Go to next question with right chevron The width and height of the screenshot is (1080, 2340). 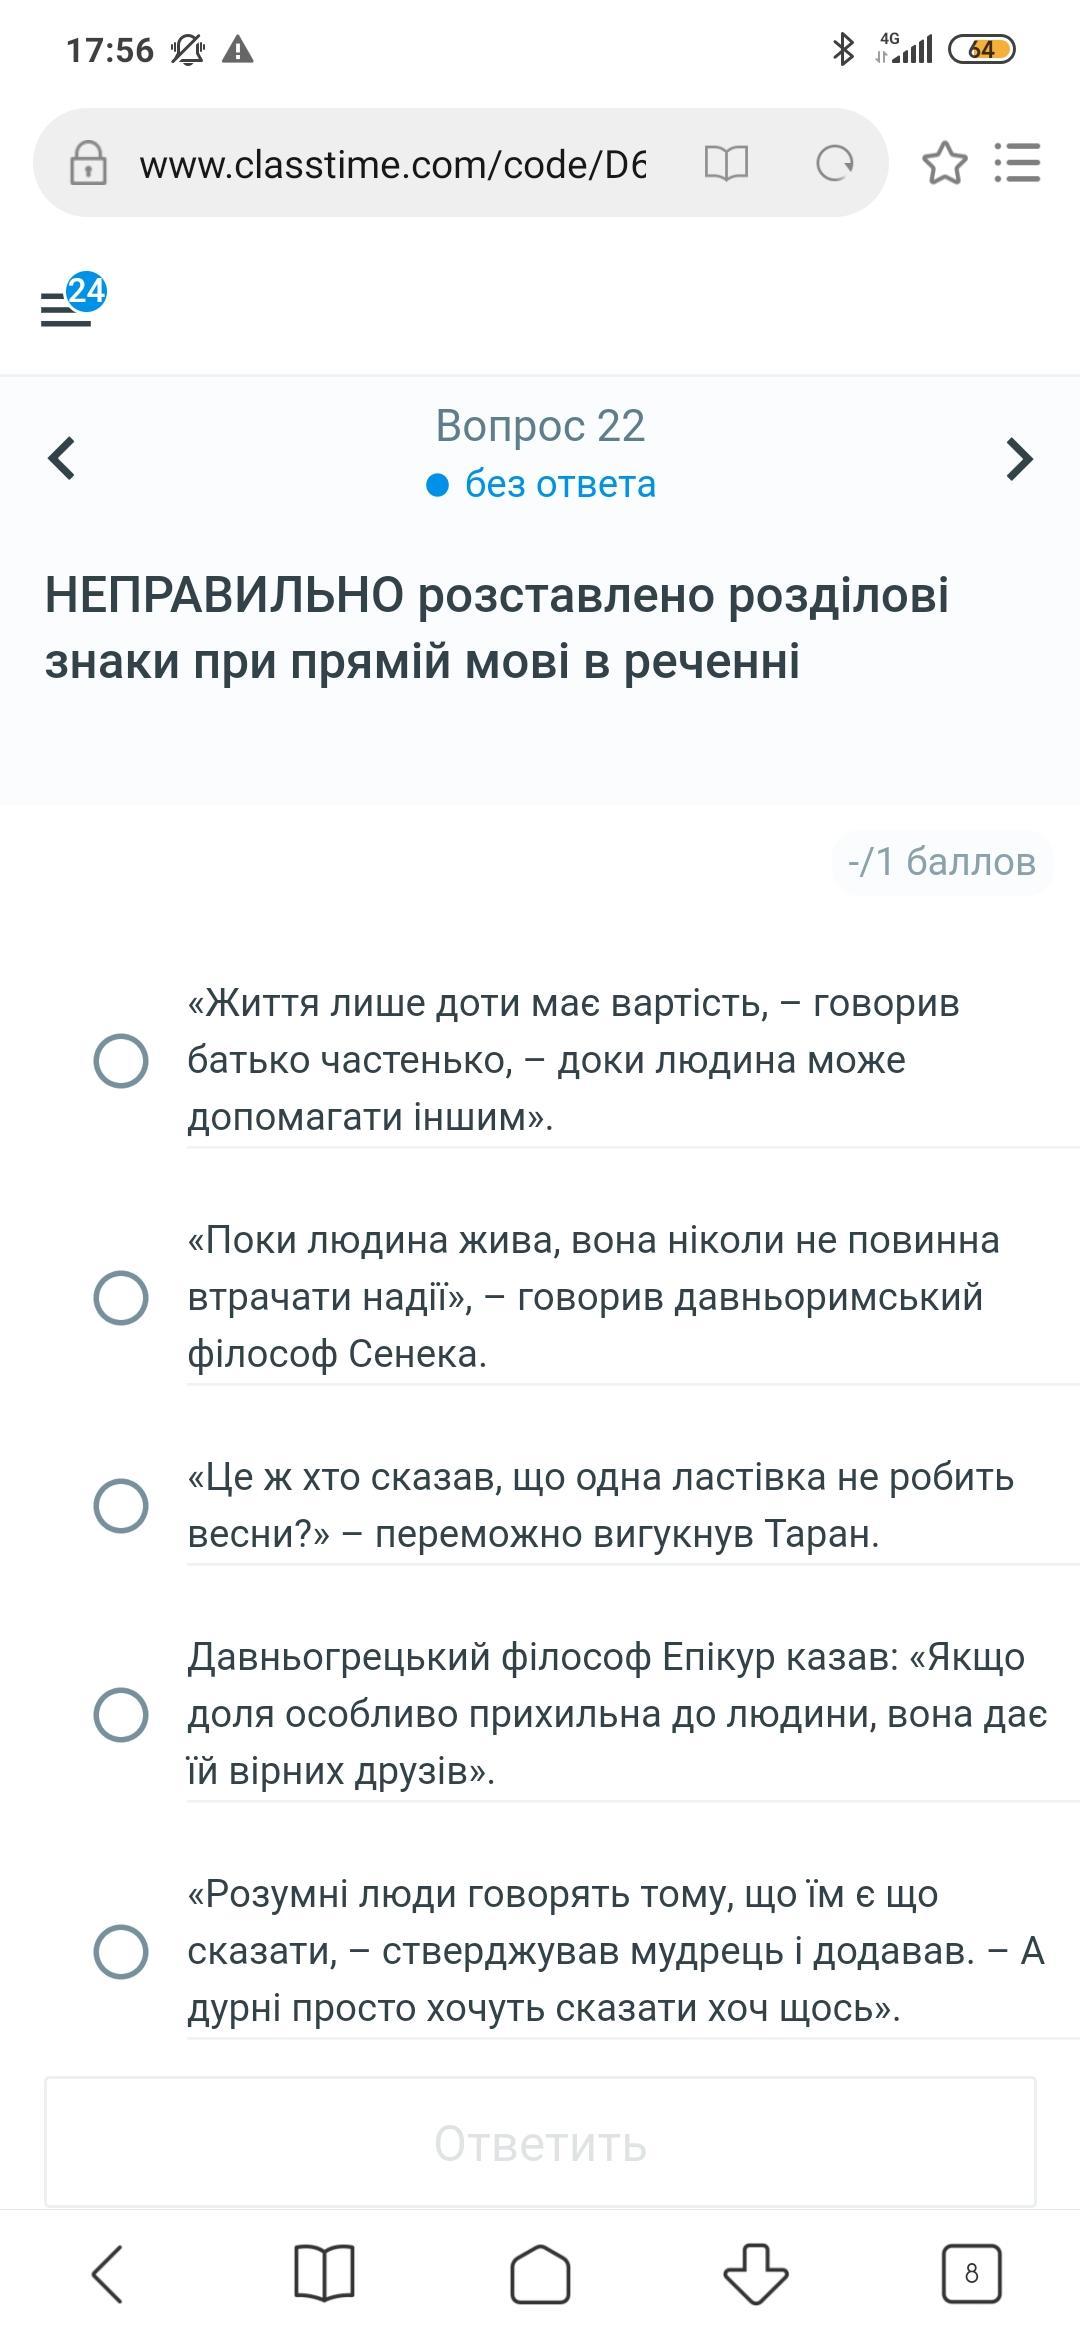point(1019,459)
